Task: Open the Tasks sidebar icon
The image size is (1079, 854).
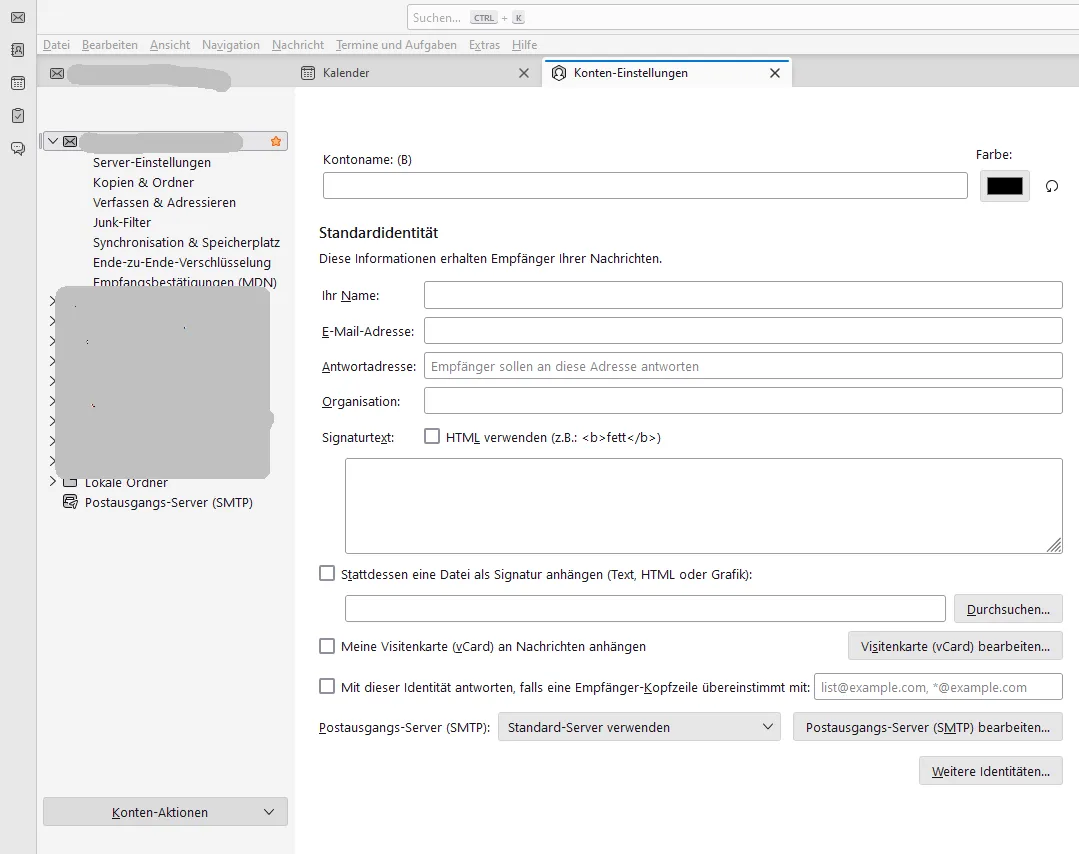Action: click(x=18, y=116)
